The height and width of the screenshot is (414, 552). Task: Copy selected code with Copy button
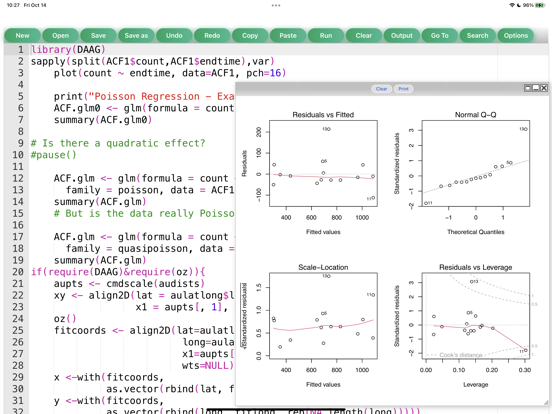tap(250, 36)
